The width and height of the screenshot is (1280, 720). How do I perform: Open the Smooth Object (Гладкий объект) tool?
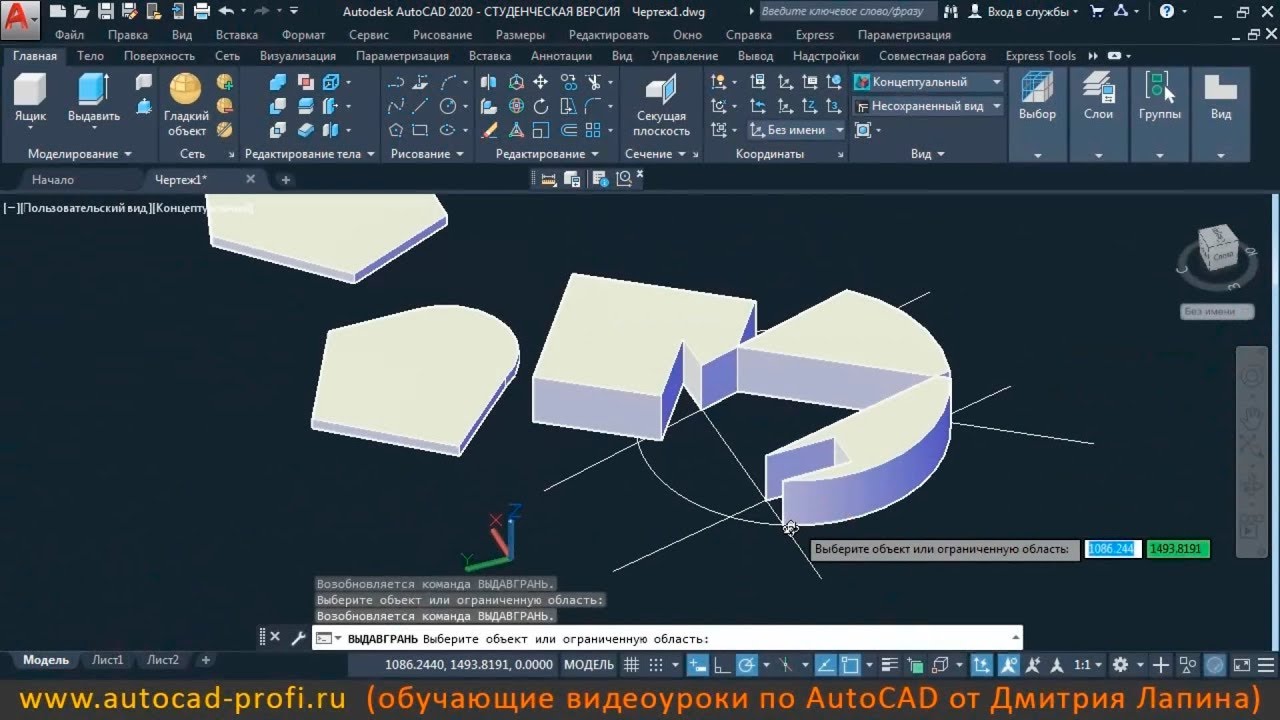[186, 104]
